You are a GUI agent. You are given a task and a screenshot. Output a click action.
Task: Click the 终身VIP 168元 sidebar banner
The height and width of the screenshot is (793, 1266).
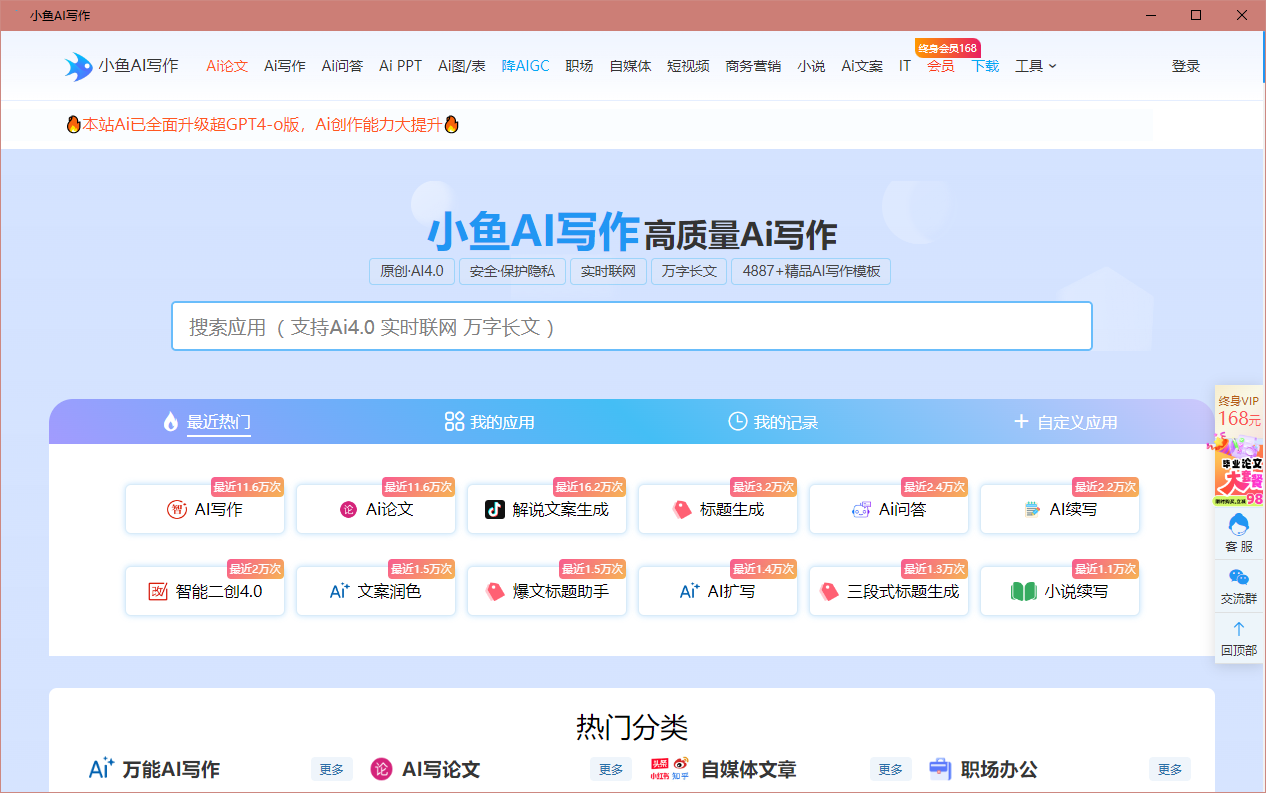point(1239,411)
